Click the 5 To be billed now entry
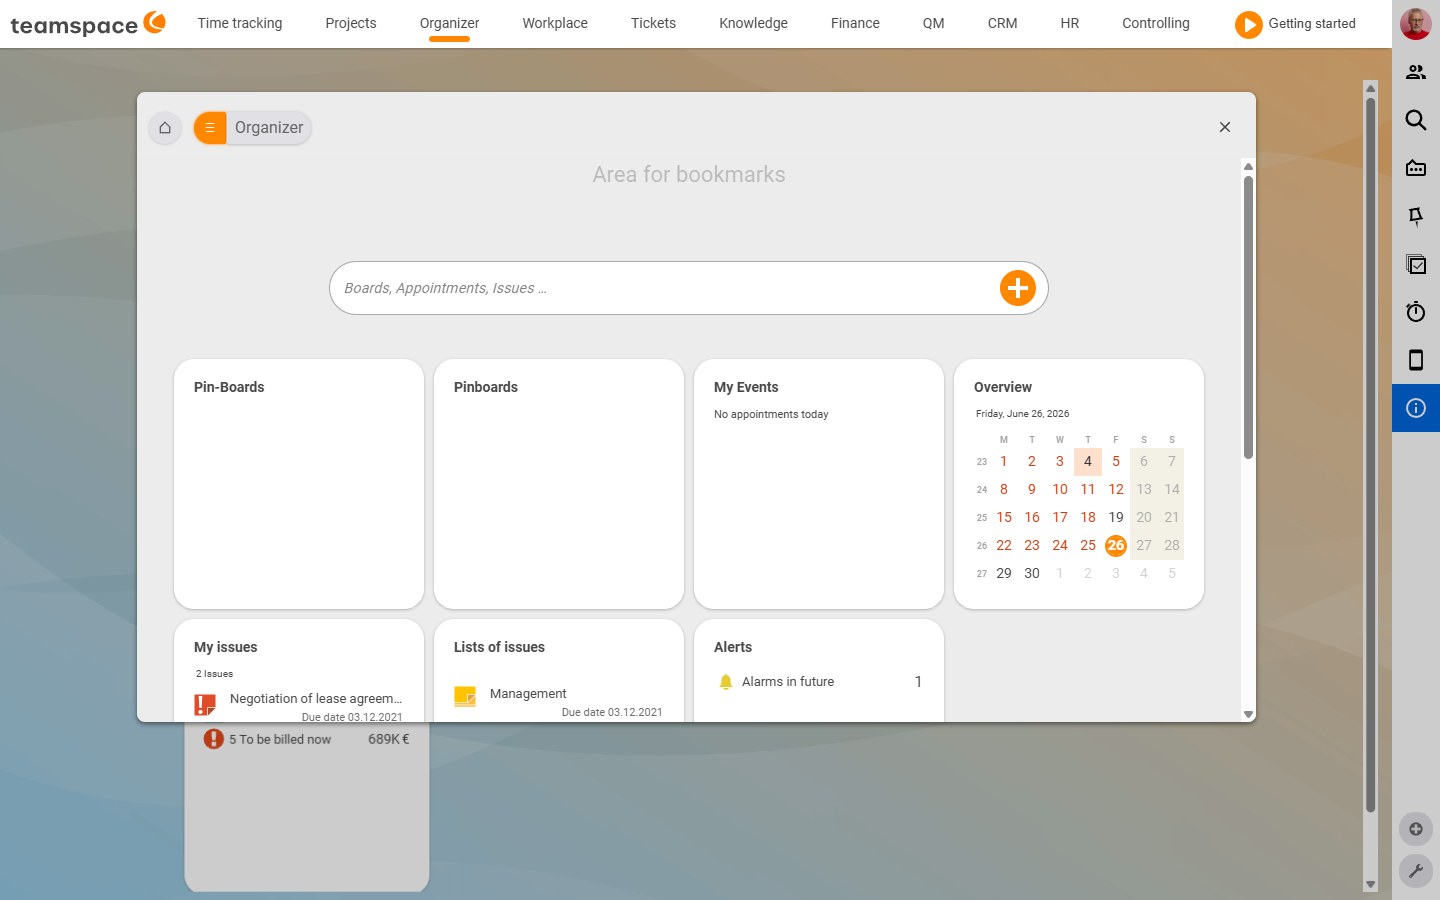Viewport: 1440px width, 900px height. (x=280, y=739)
